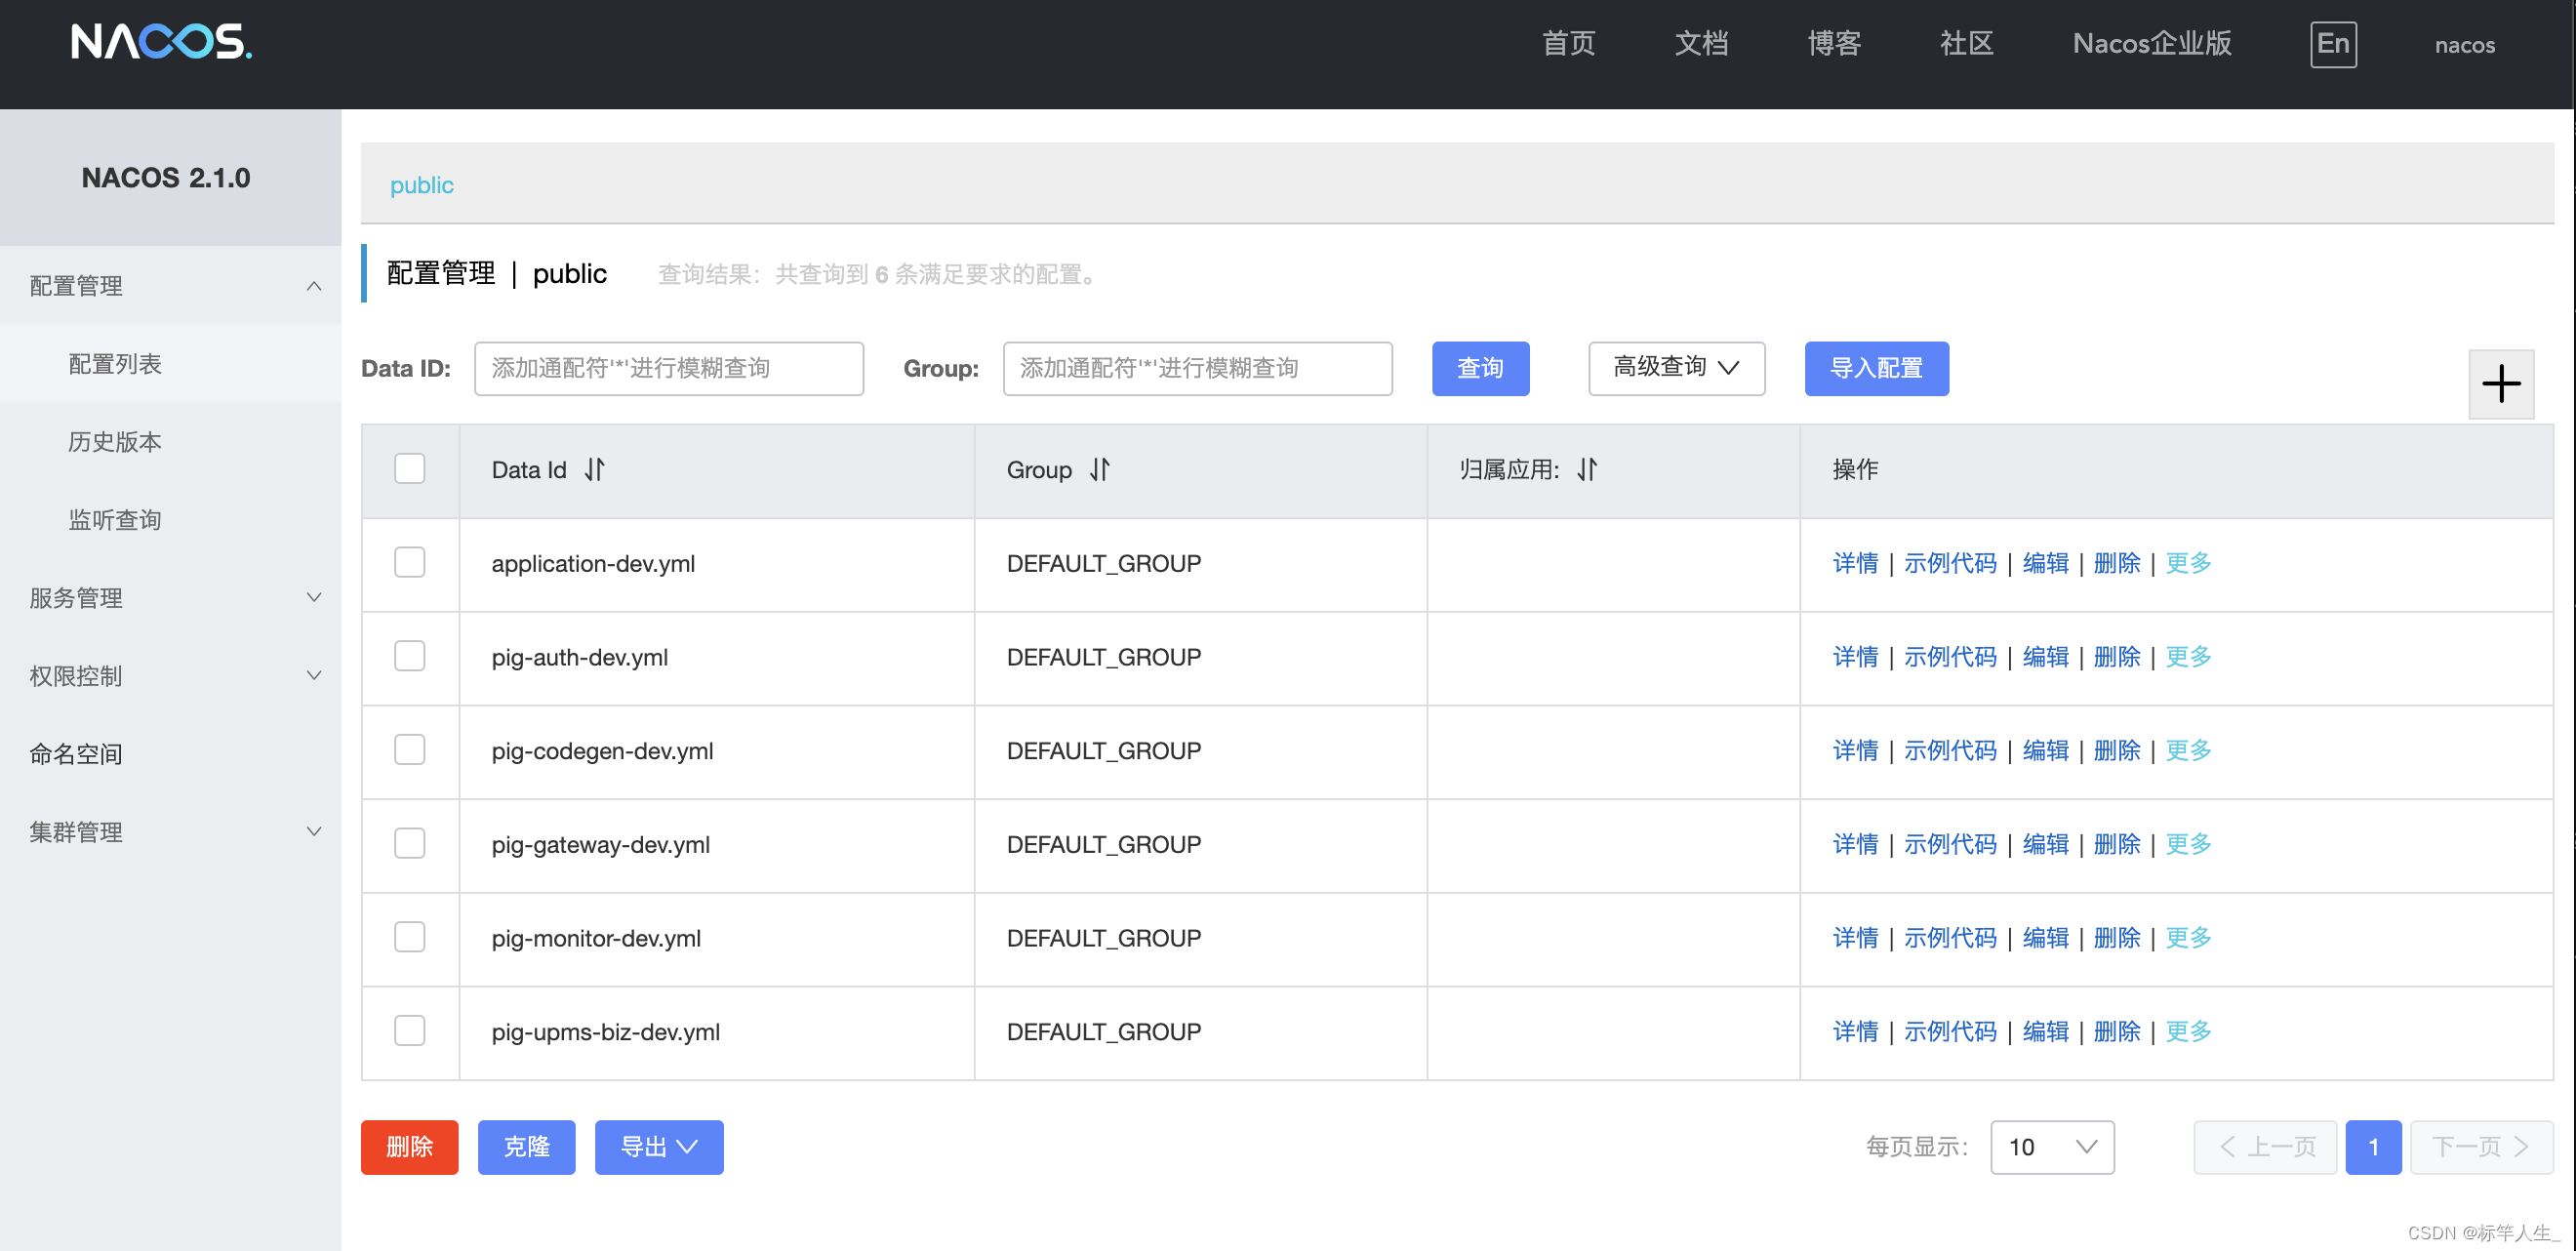
Task: Open 详情 for application-dev.yml
Action: coord(1855,563)
